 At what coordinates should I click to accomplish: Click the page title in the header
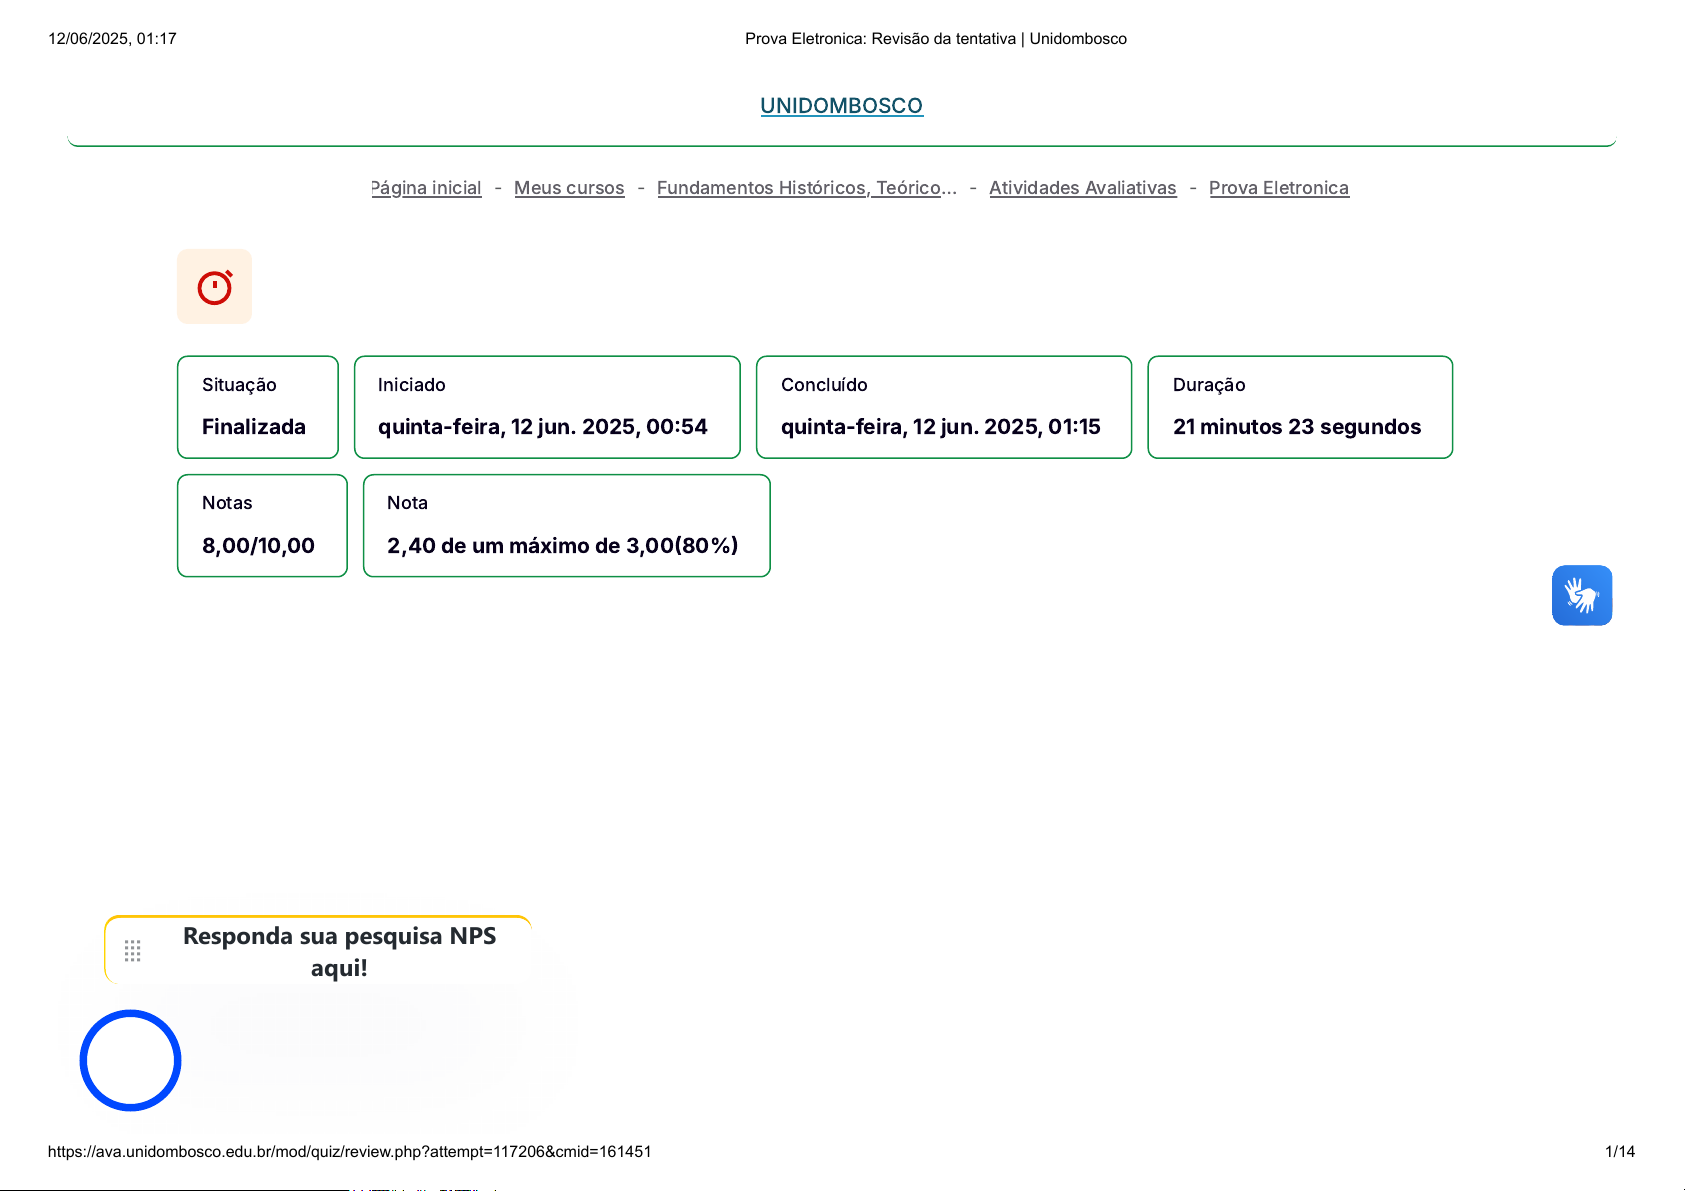tap(935, 39)
